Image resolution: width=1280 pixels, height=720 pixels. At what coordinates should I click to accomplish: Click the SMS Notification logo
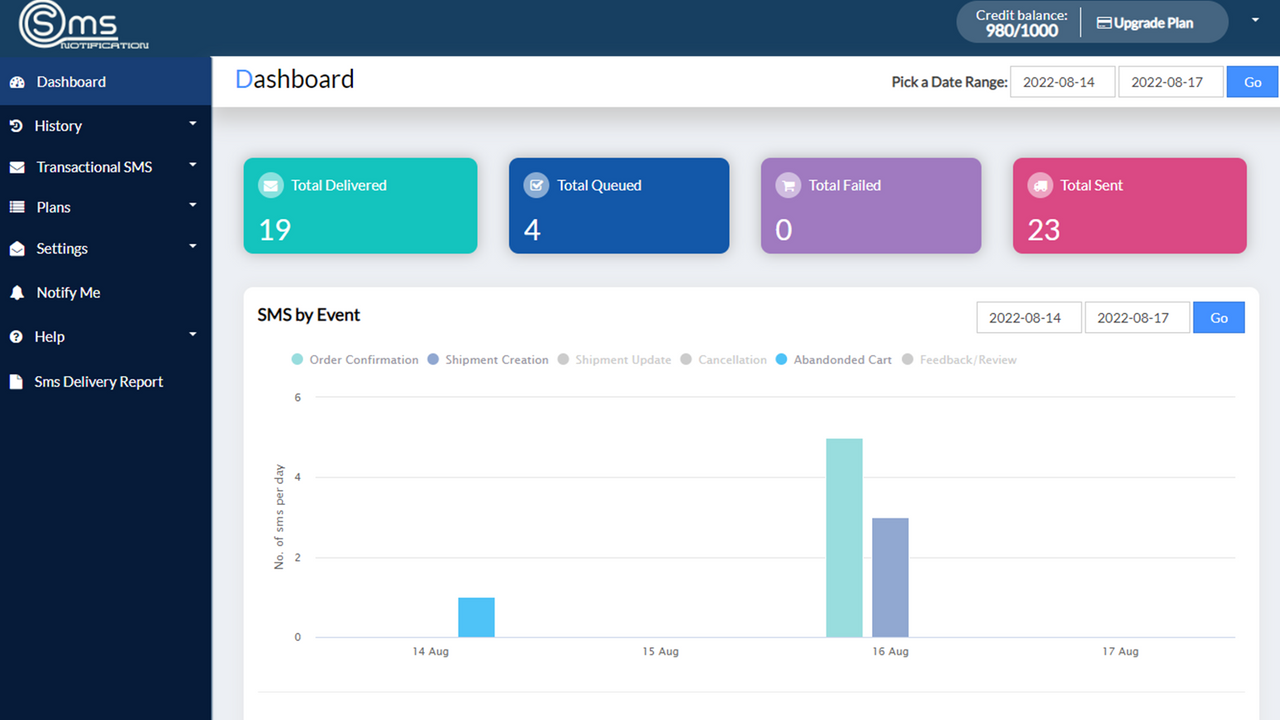click(x=84, y=26)
